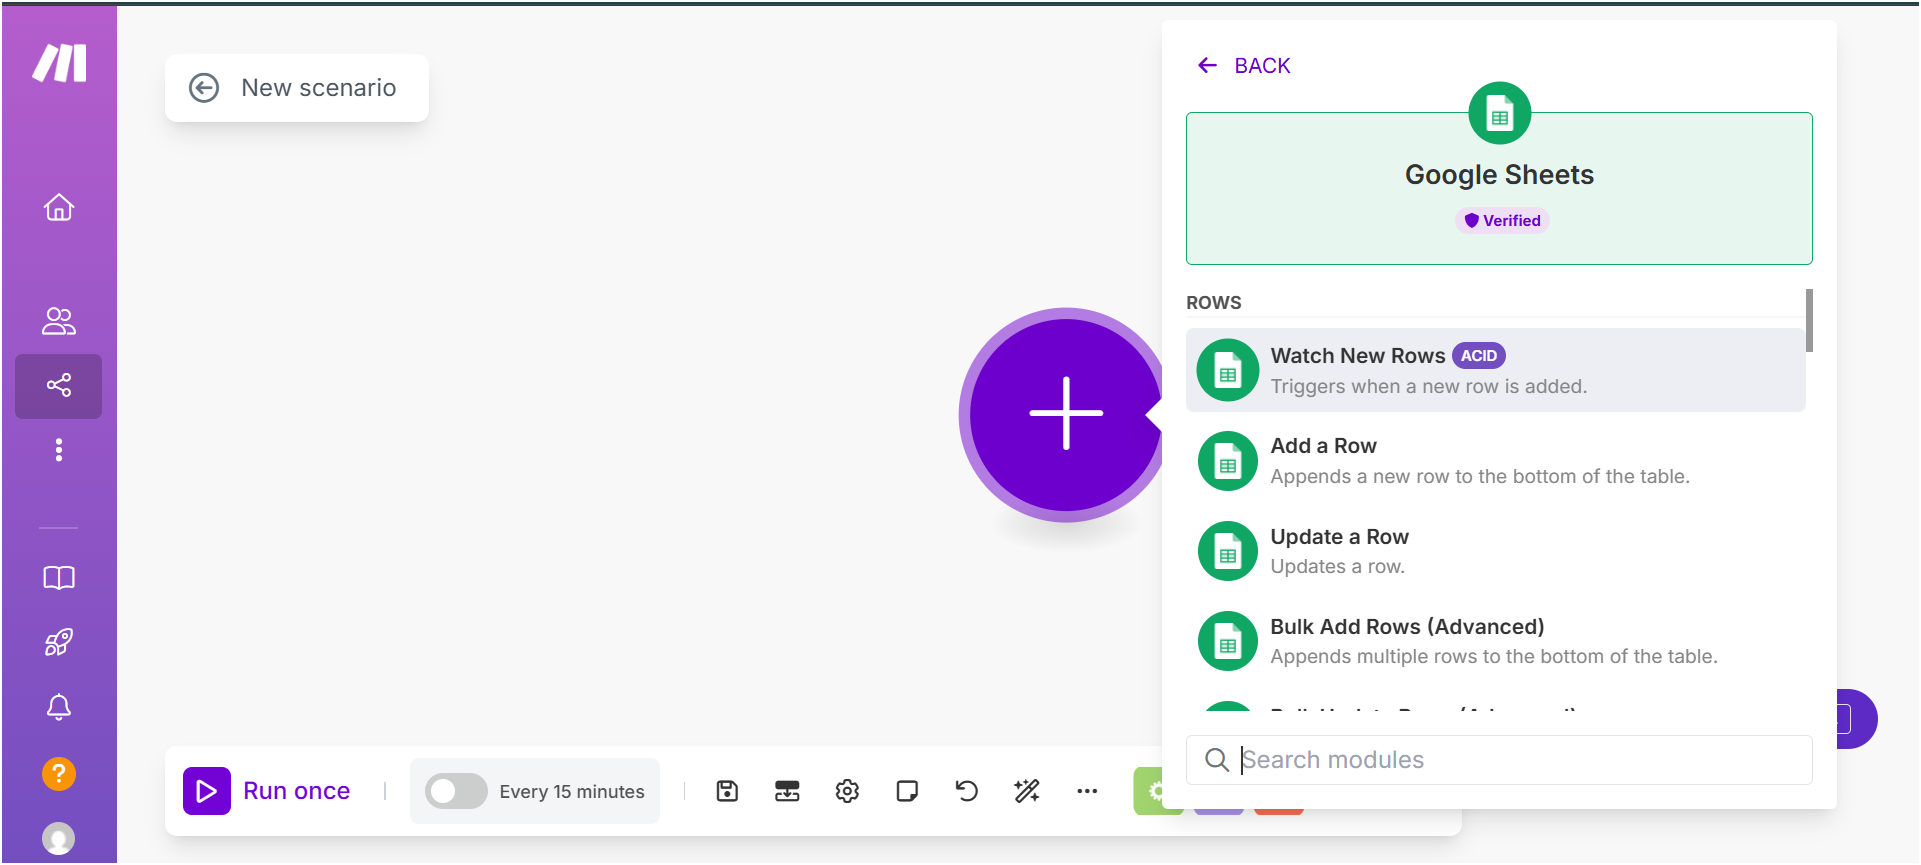1921x865 pixels.
Task: Open the orange Help question mark
Action: point(59,773)
